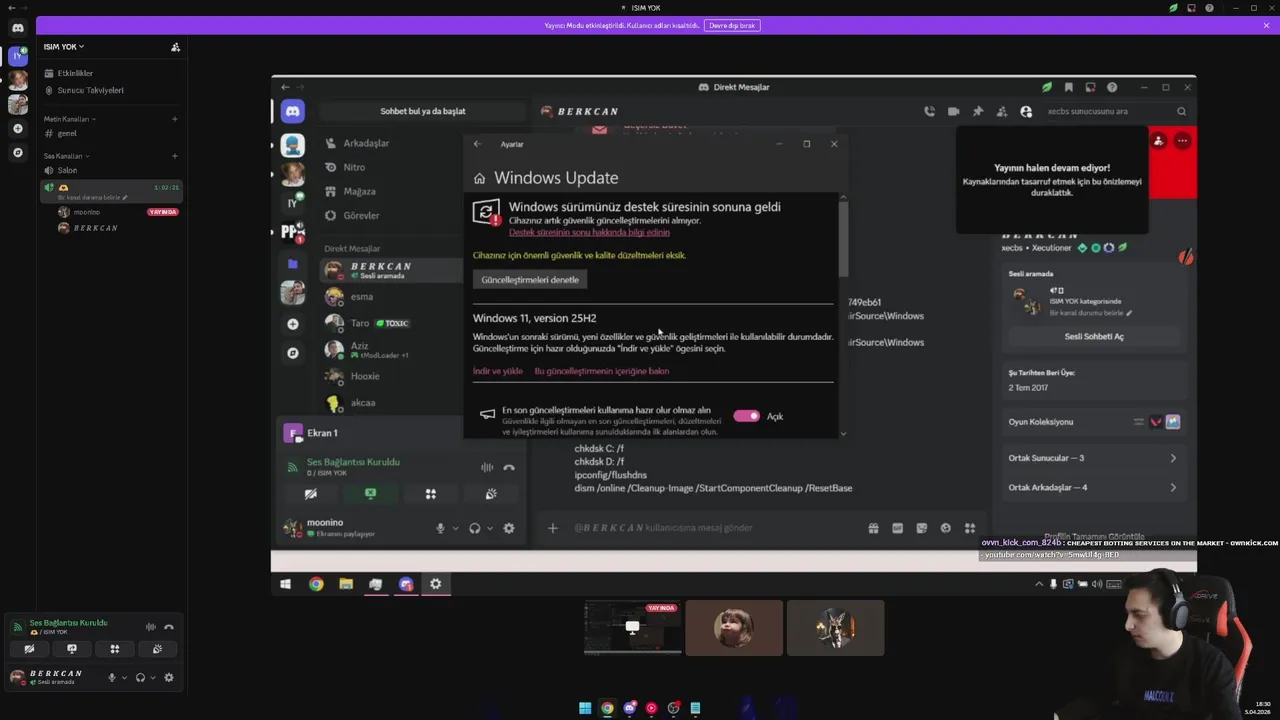Open 'Bu güncelleştirmenin içeriğine bakın' link
Image resolution: width=1280 pixels, height=720 pixels.
coord(602,371)
